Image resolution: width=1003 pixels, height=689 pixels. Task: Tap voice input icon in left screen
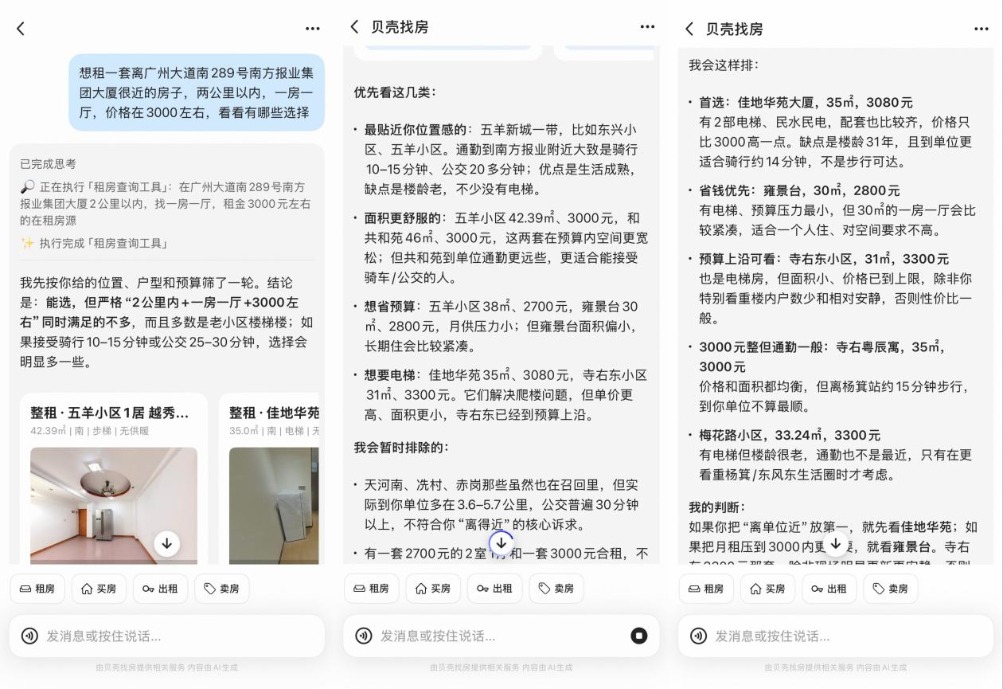point(29,636)
